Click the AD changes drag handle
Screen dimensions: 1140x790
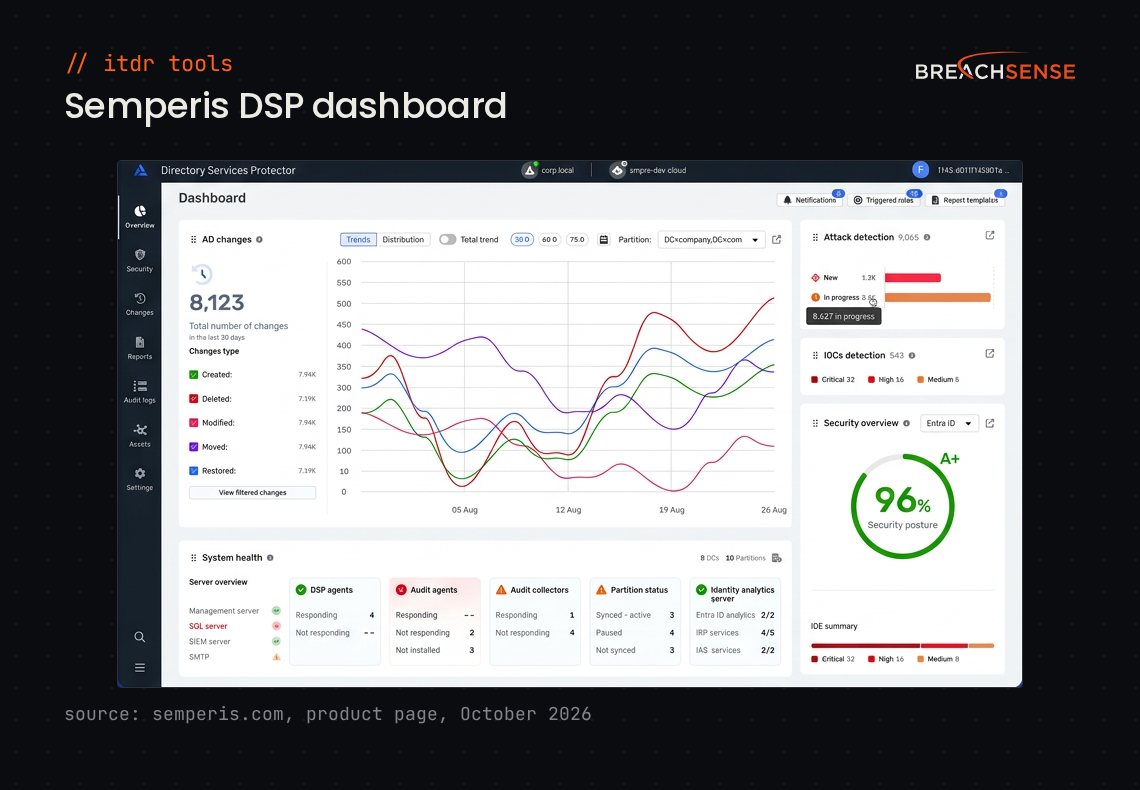point(193,240)
